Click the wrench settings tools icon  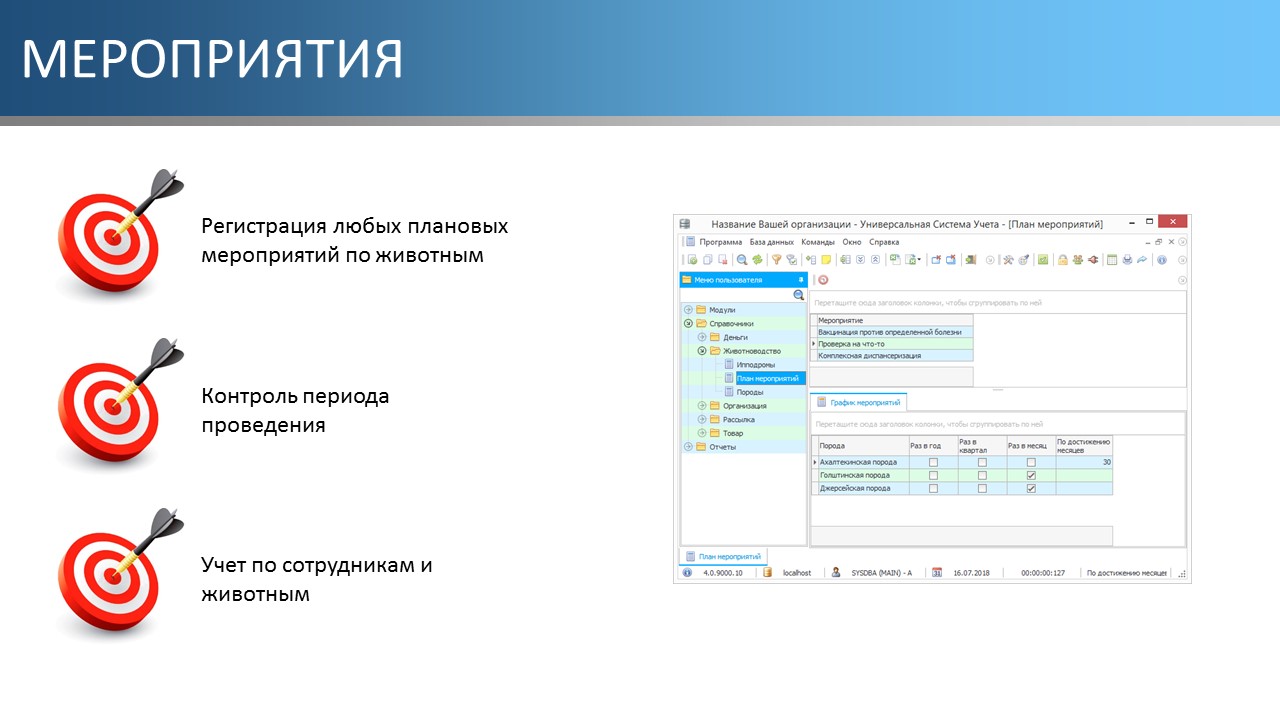(x=1008, y=260)
